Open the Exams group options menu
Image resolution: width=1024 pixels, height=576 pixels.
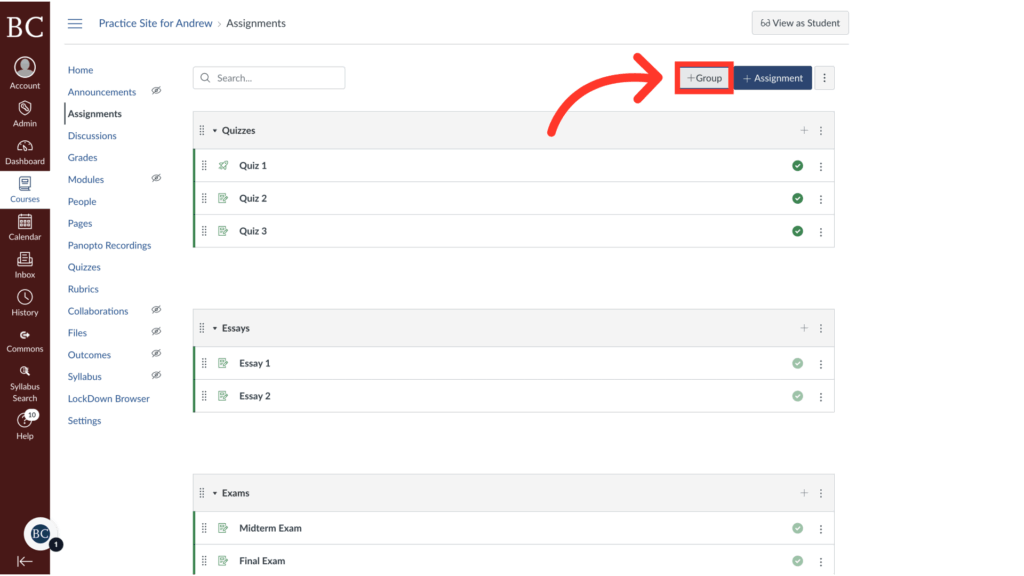(820, 492)
